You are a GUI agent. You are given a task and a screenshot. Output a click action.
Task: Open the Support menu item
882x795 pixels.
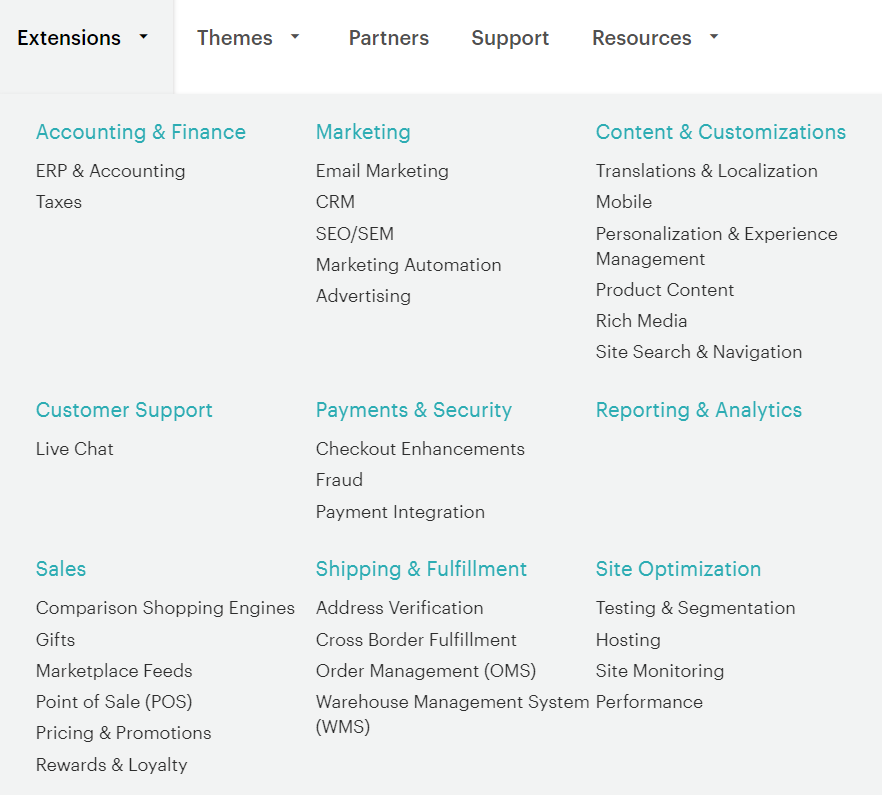510,38
